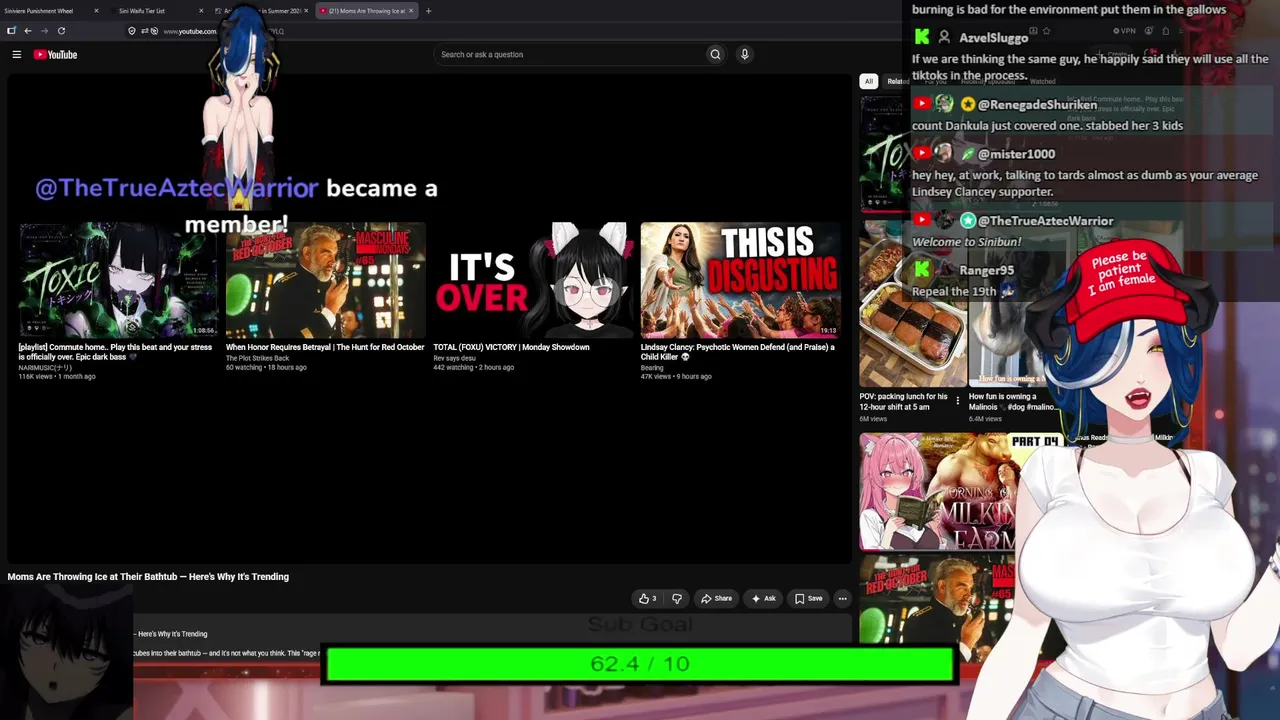Viewport: 1280px width, 720px height.
Task: Visit the NARIMUSIC channel link
Action: (x=45, y=368)
